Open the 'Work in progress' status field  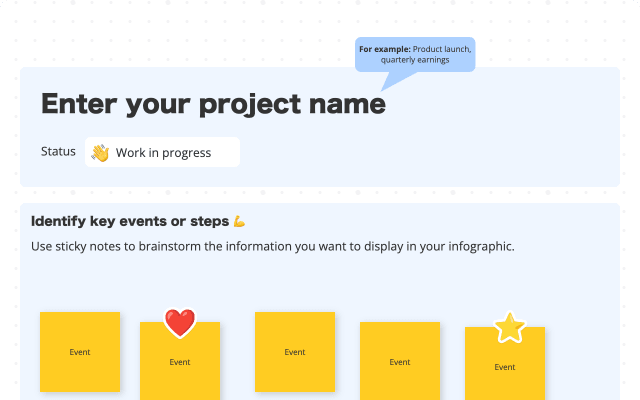tap(163, 153)
